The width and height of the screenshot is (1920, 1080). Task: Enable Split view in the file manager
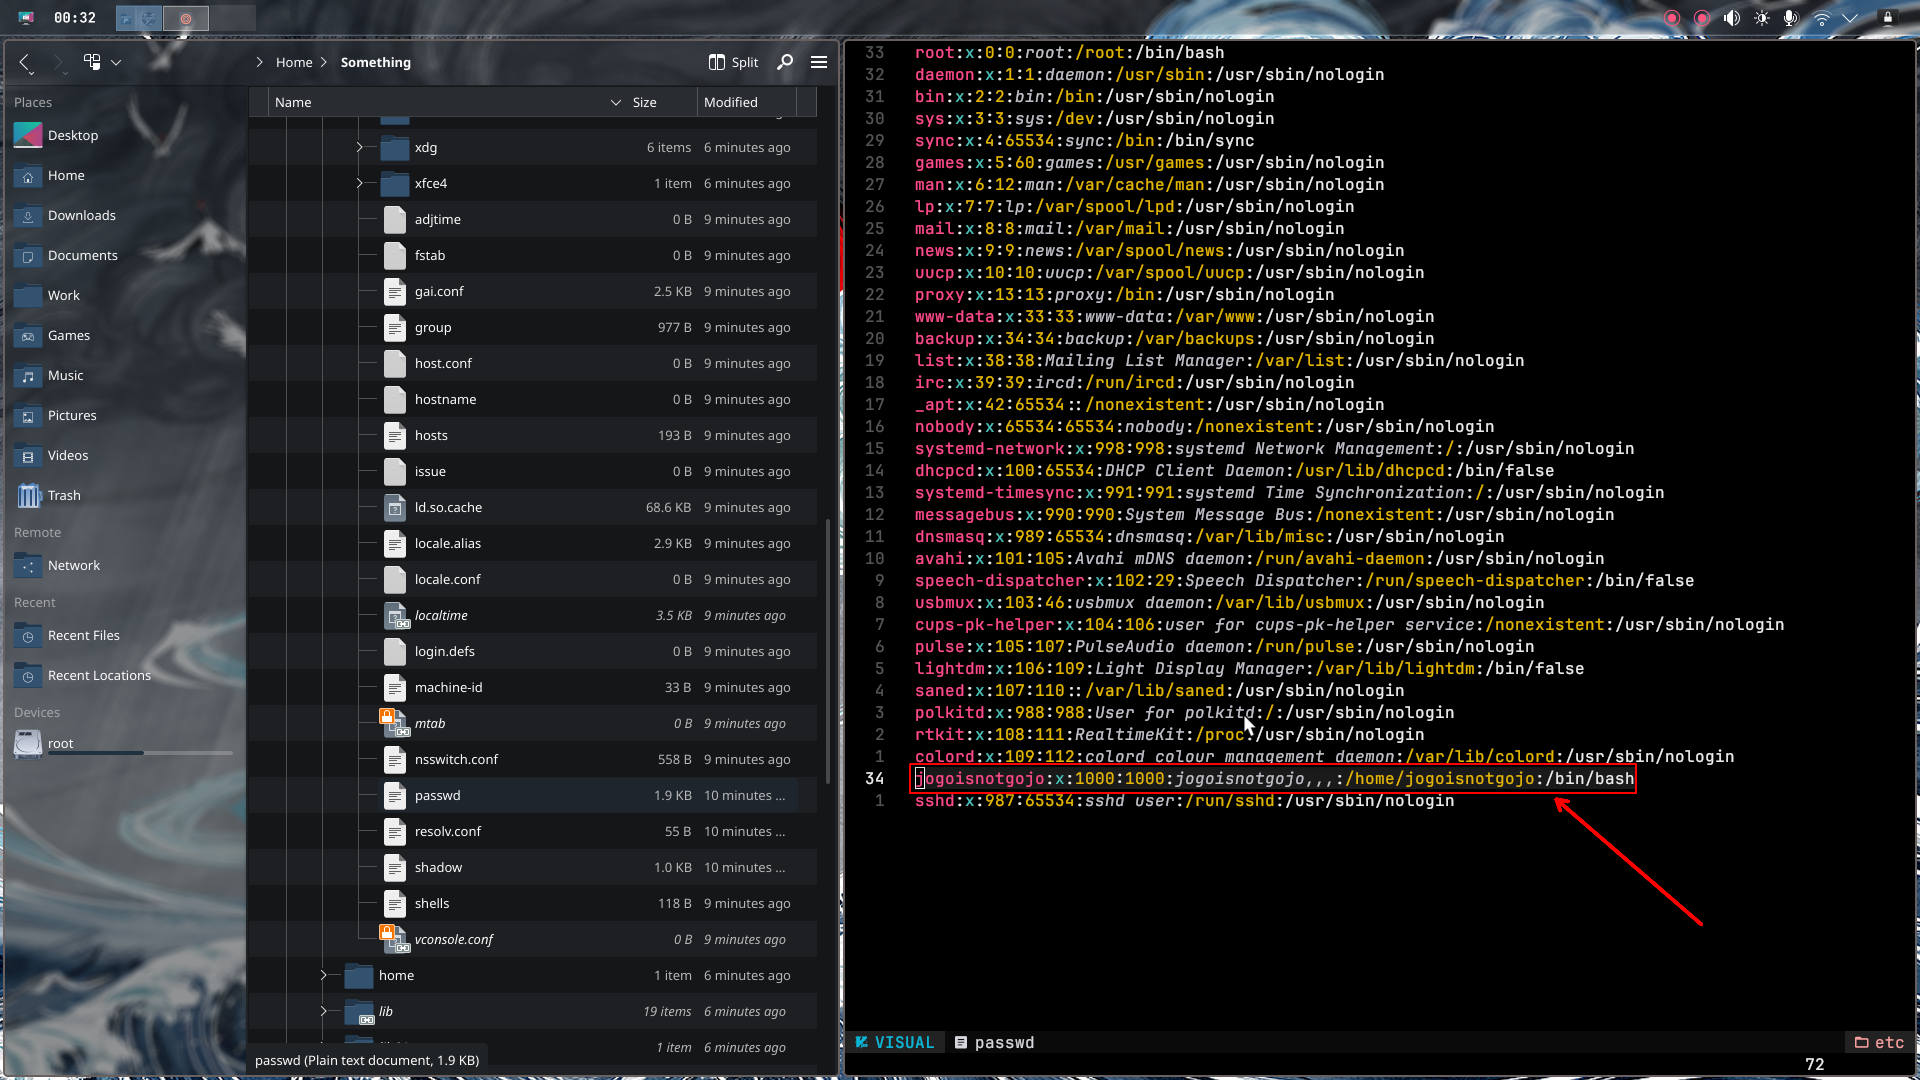(732, 62)
